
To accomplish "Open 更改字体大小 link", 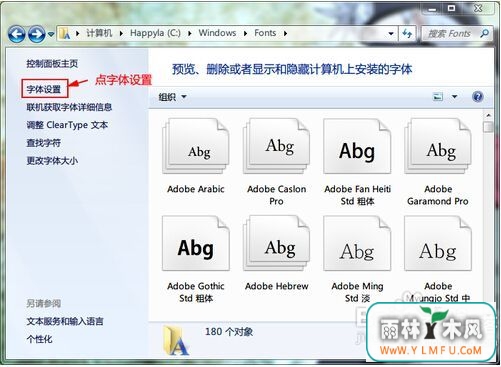I will coord(52,161).
